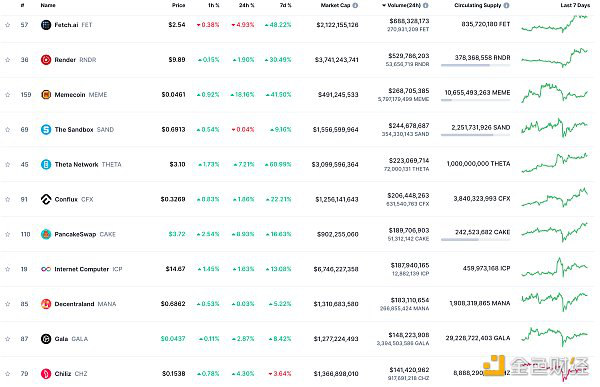Click the Render RNDR logo icon
The width and height of the screenshot is (600, 387).
tap(46, 60)
